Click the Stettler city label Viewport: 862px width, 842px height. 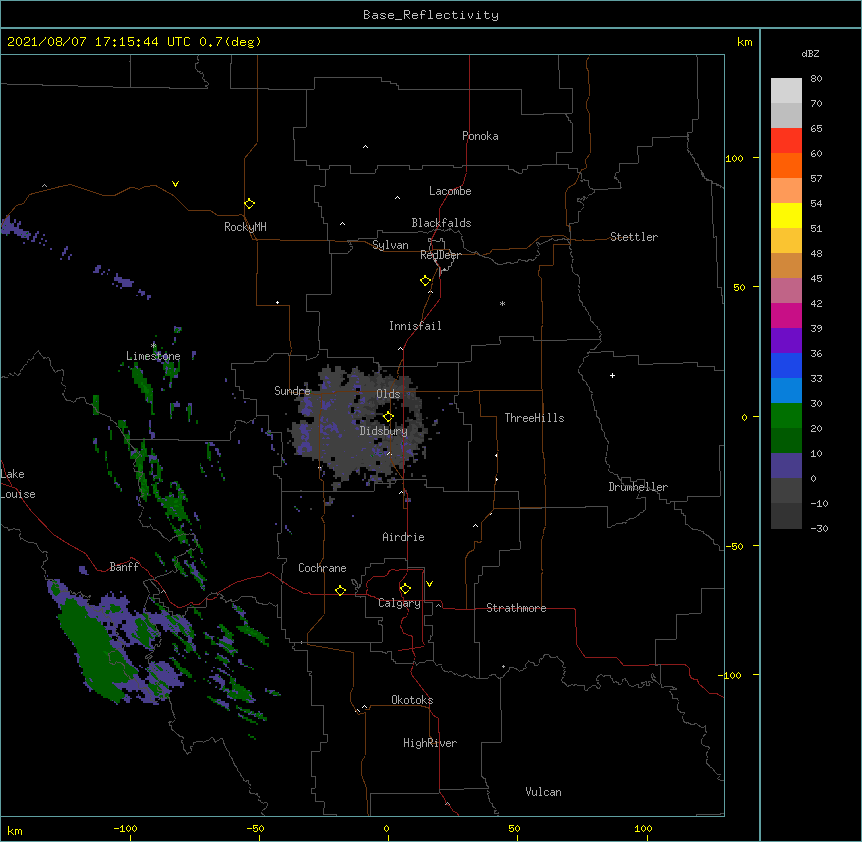634,237
